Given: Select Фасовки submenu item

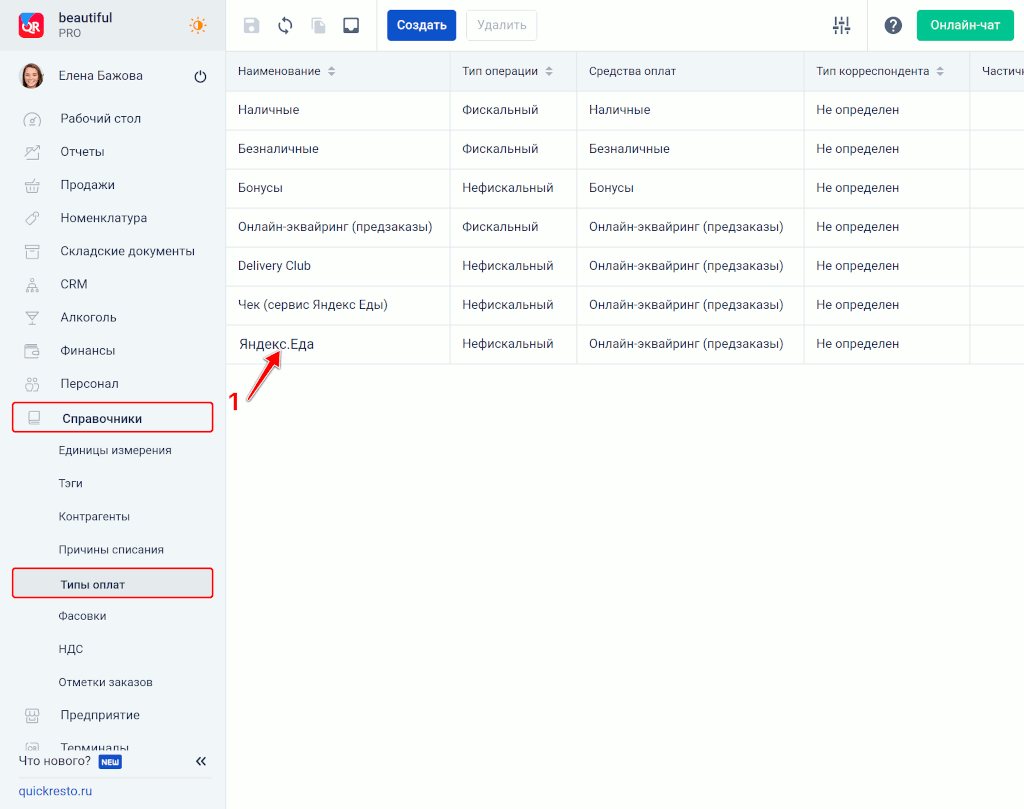Looking at the screenshot, I should click(x=82, y=616).
